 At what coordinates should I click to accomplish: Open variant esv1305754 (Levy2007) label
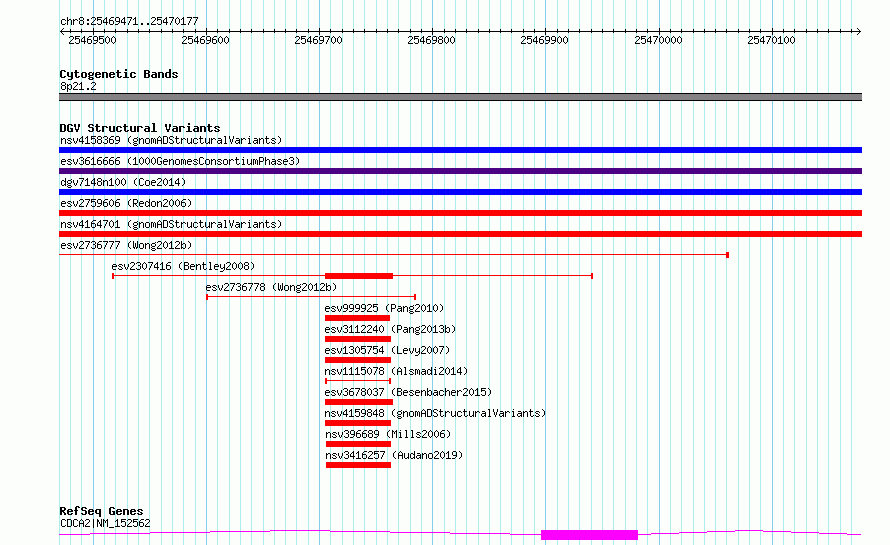tap(387, 350)
